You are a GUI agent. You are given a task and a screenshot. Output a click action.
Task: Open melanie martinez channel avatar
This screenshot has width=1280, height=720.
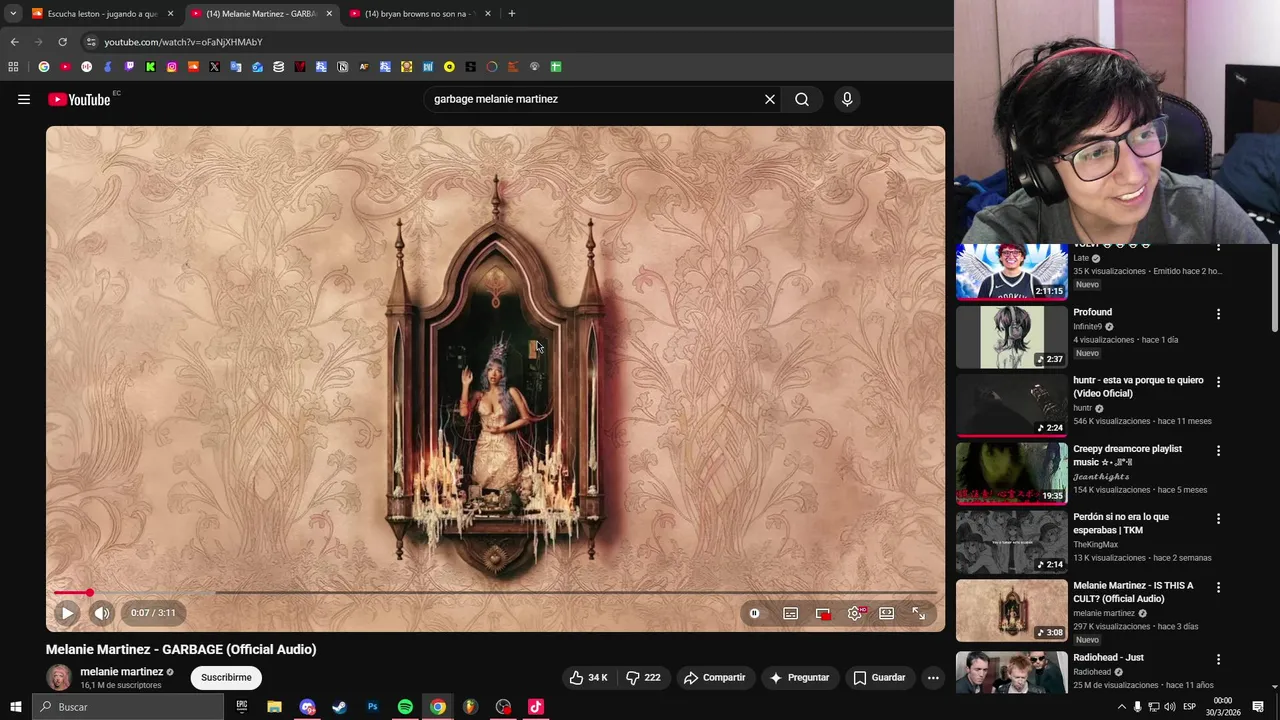click(59, 677)
